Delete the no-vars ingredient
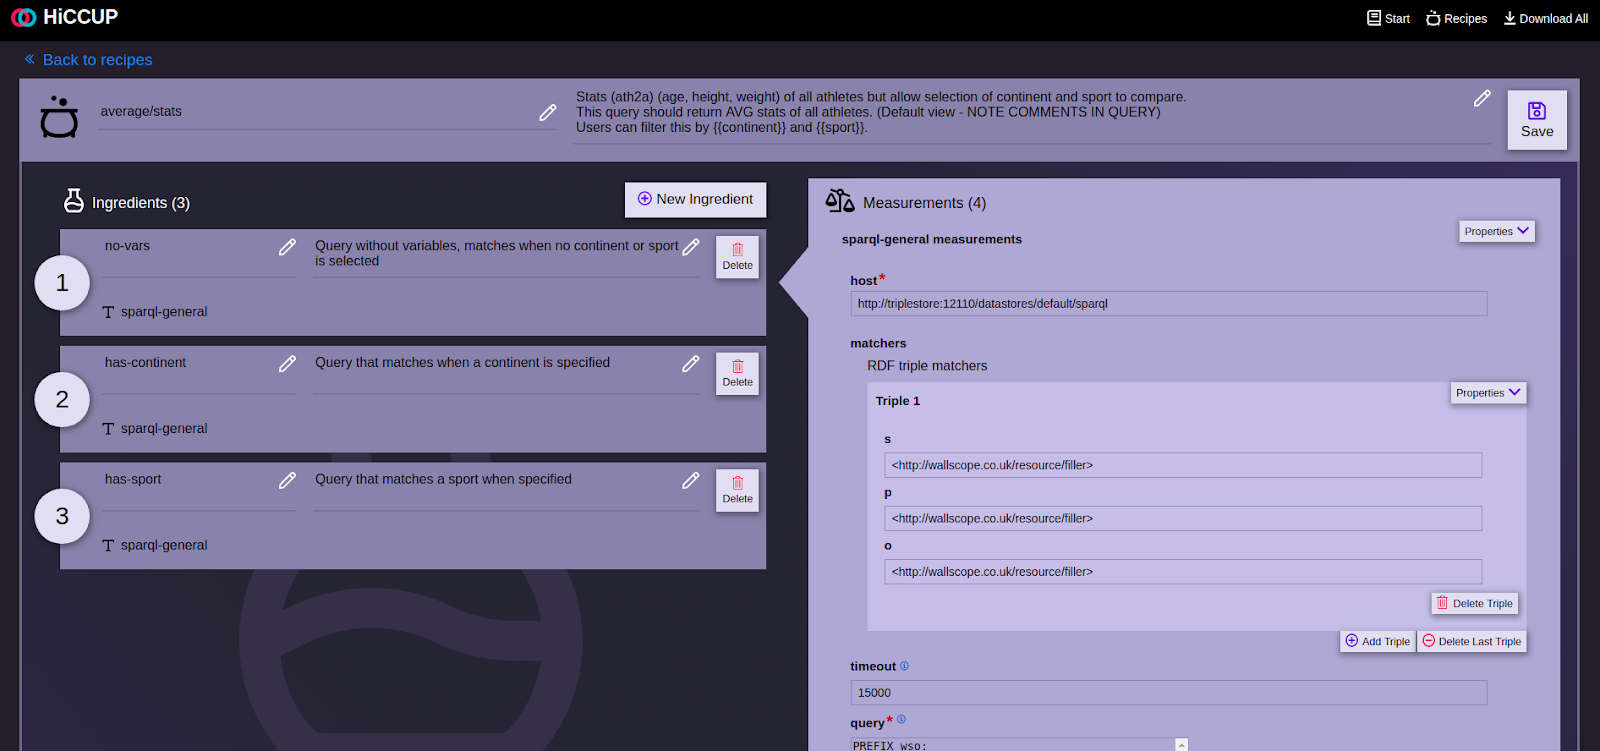Image resolution: width=1600 pixels, height=751 pixels. pos(737,257)
